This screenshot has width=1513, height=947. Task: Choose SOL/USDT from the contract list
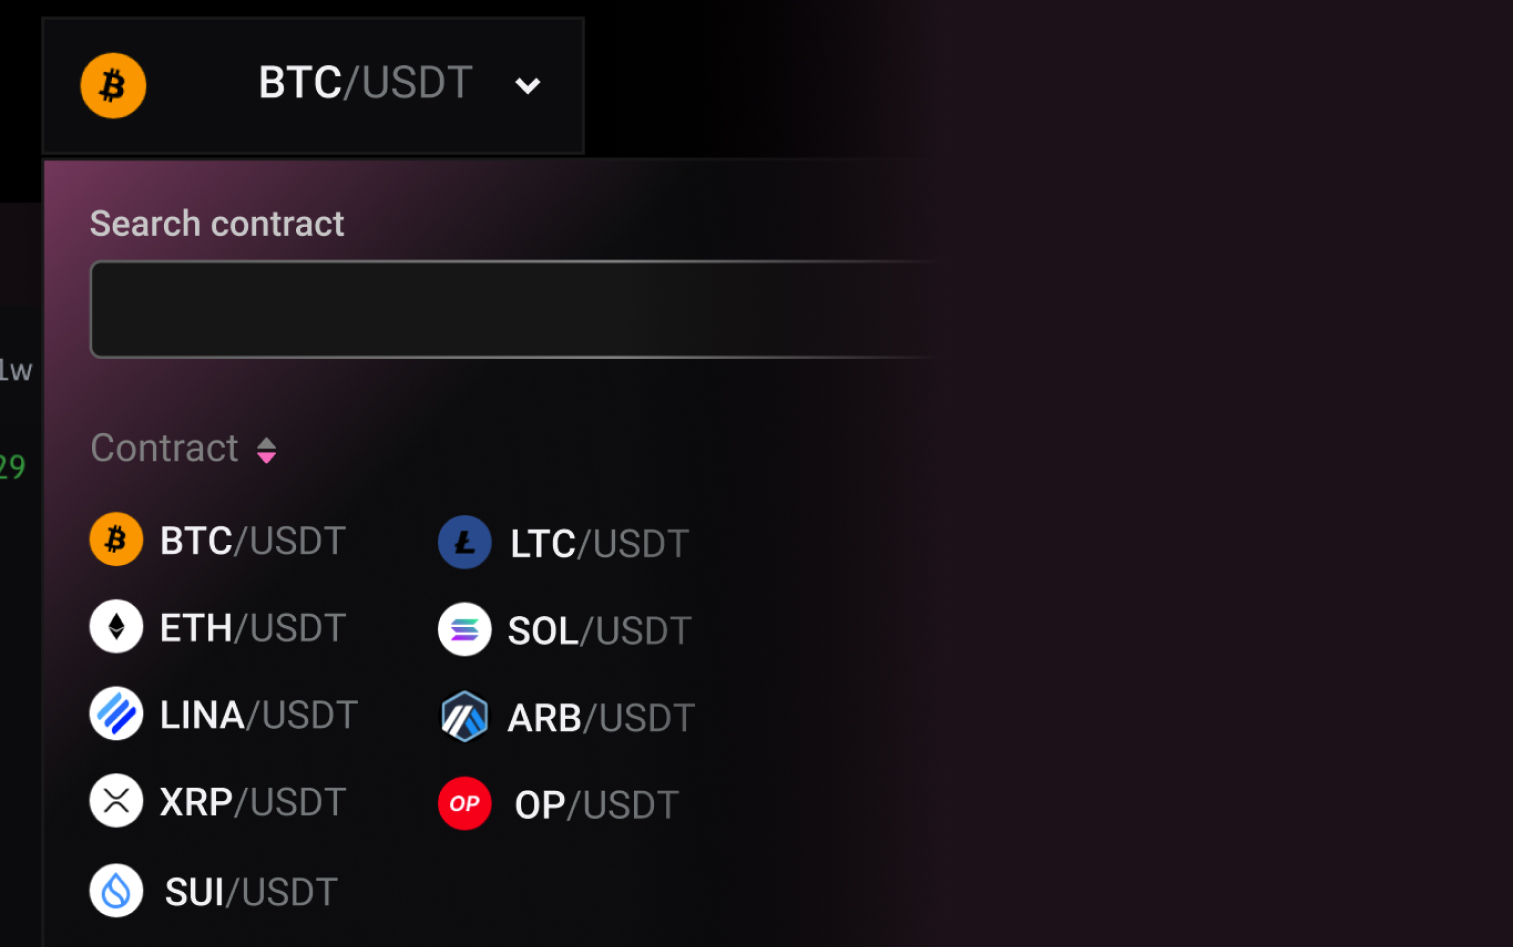tap(599, 631)
